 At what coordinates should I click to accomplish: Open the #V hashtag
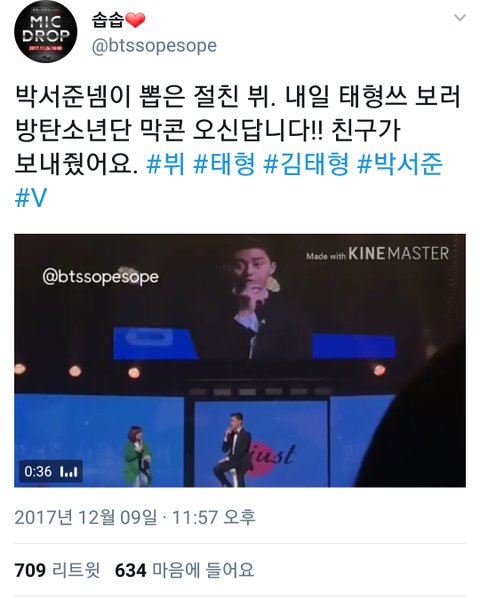31,198
